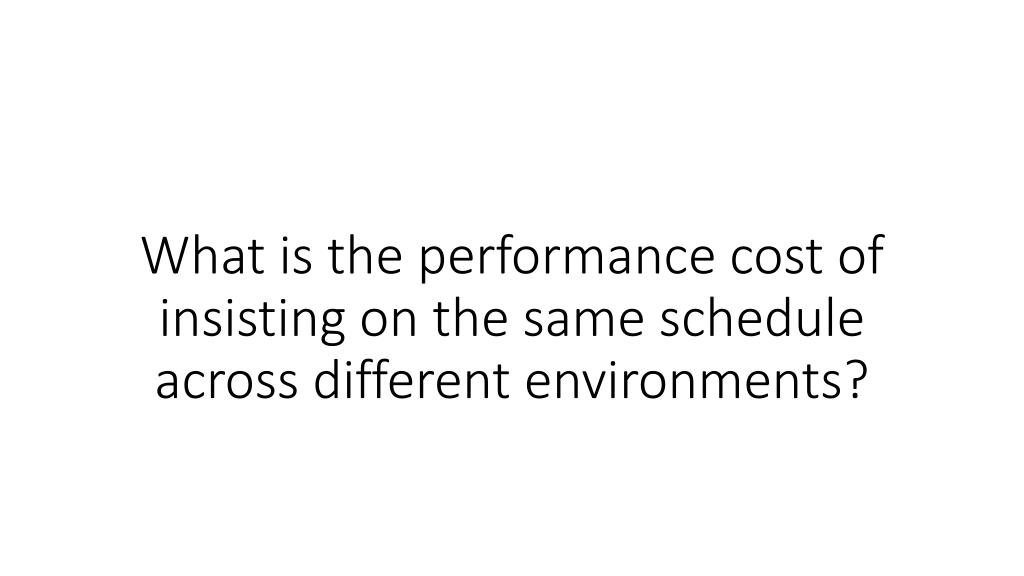1024x576 pixels.
Task: Click the word 'schedule'
Action: pyautogui.click(x=762, y=318)
